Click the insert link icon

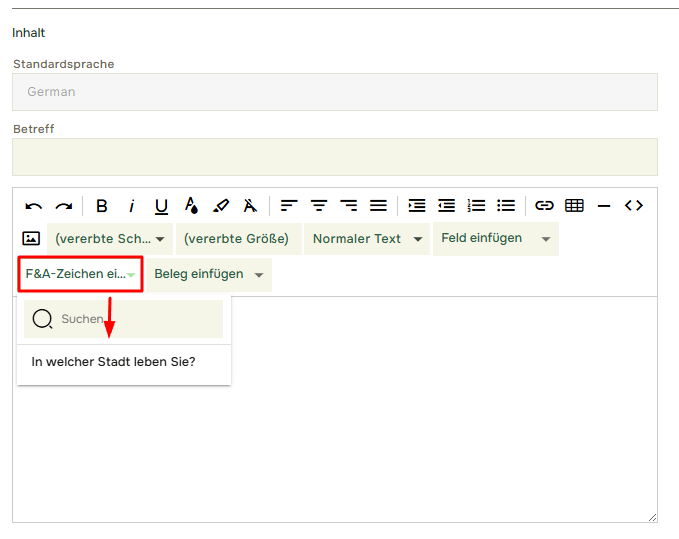pyautogui.click(x=544, y=206)
